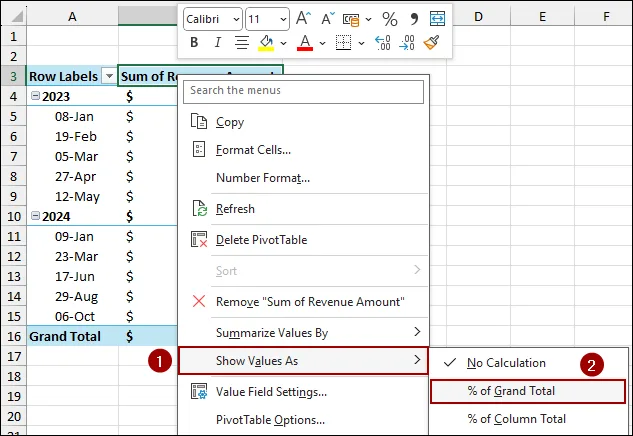
Task: Open the font size 11 dropdown
Action: pyautogui.click(x=283, y=19)
